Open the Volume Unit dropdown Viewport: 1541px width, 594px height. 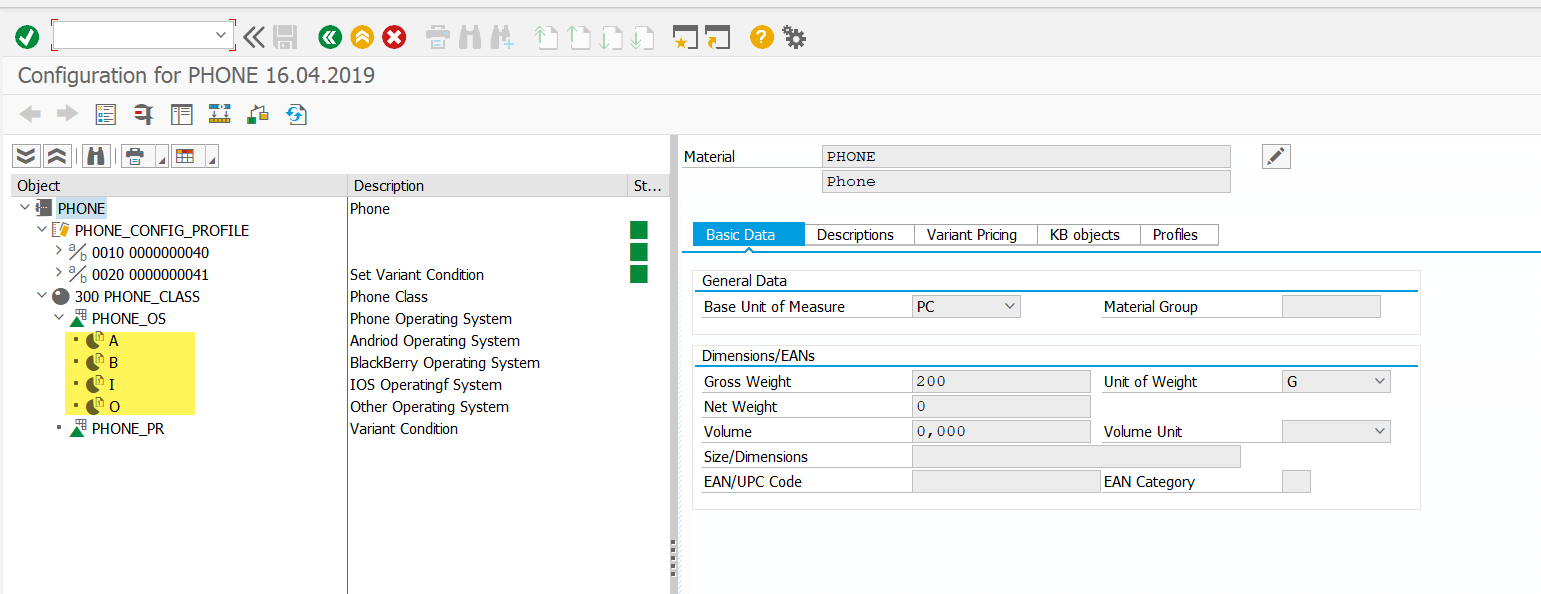[x=1381, y=431]
